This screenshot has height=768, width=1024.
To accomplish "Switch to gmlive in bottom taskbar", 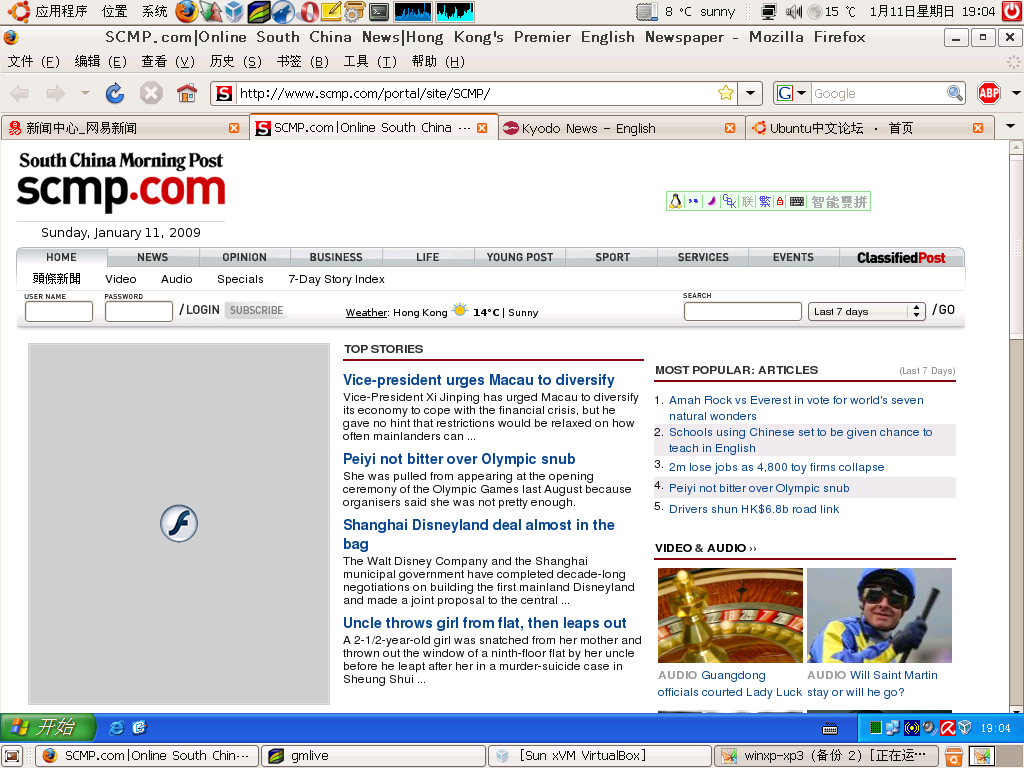I will point(374,756).
